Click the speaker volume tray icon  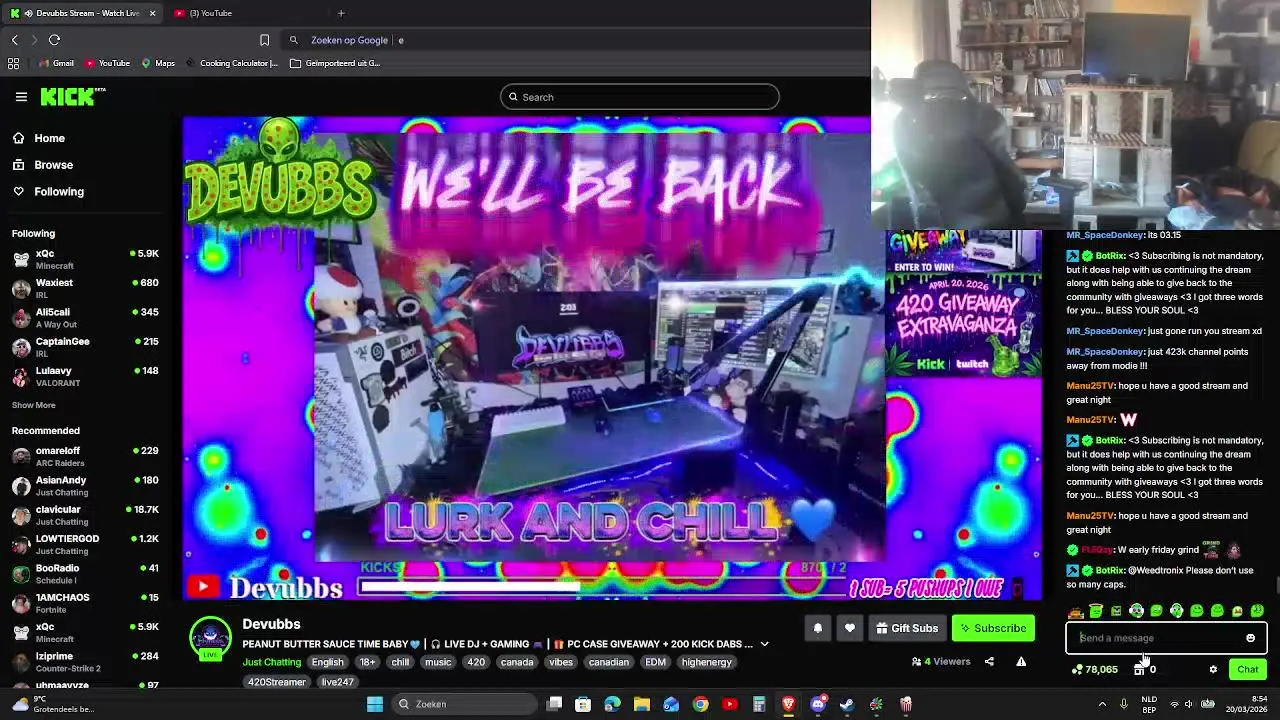coord(1189,704)
